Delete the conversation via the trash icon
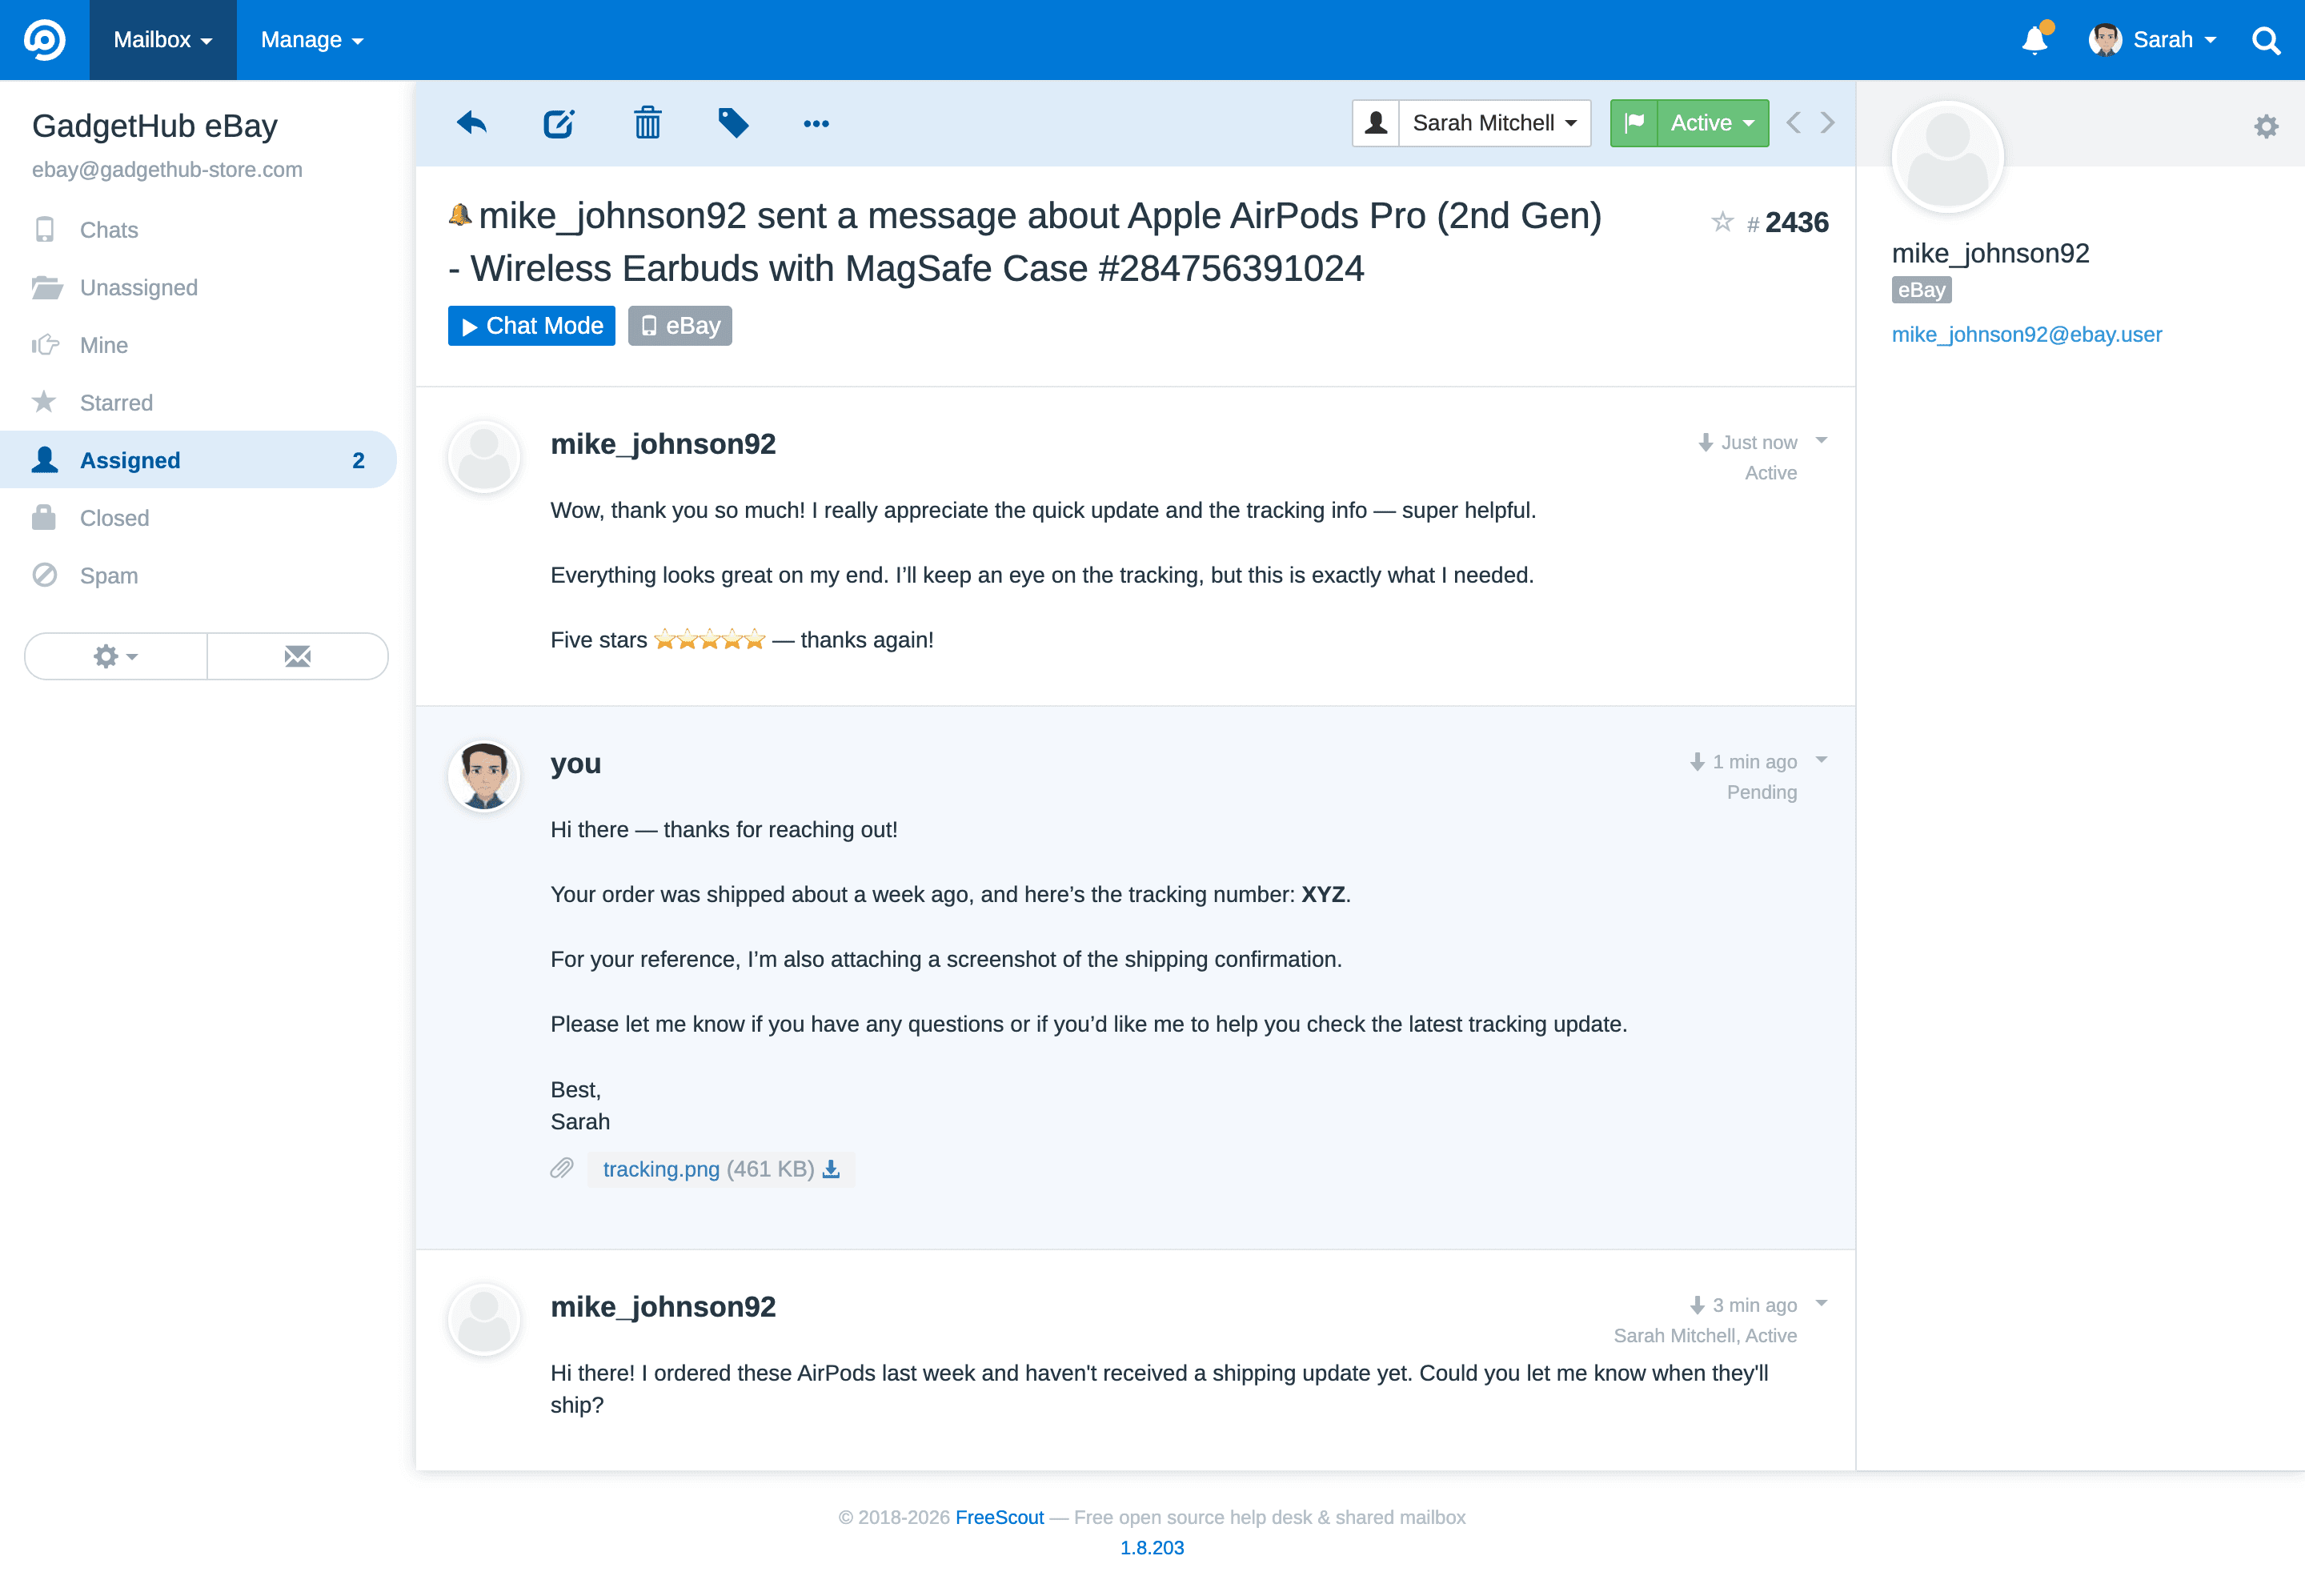This screenshot has height=1596, width=2305. [647, 122]
